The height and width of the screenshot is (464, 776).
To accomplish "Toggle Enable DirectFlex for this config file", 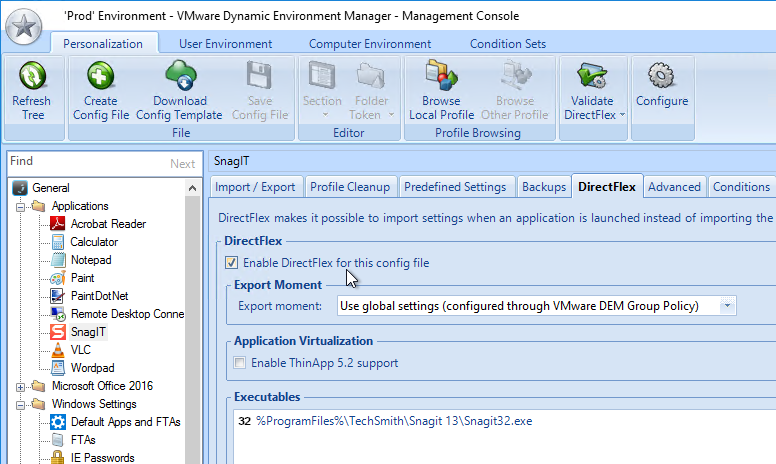I will click(x=231, y=263).
